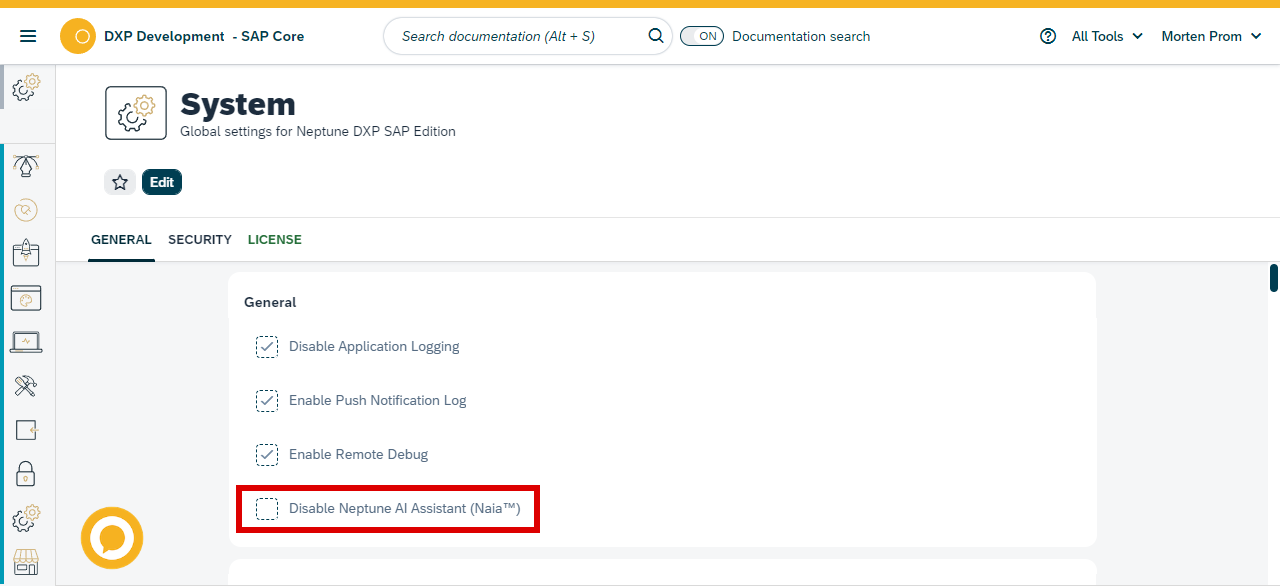Check Disable Neptune AI Assistant checkbox
The width and height of the screenshot is (1280, 586).
(267, 509)
